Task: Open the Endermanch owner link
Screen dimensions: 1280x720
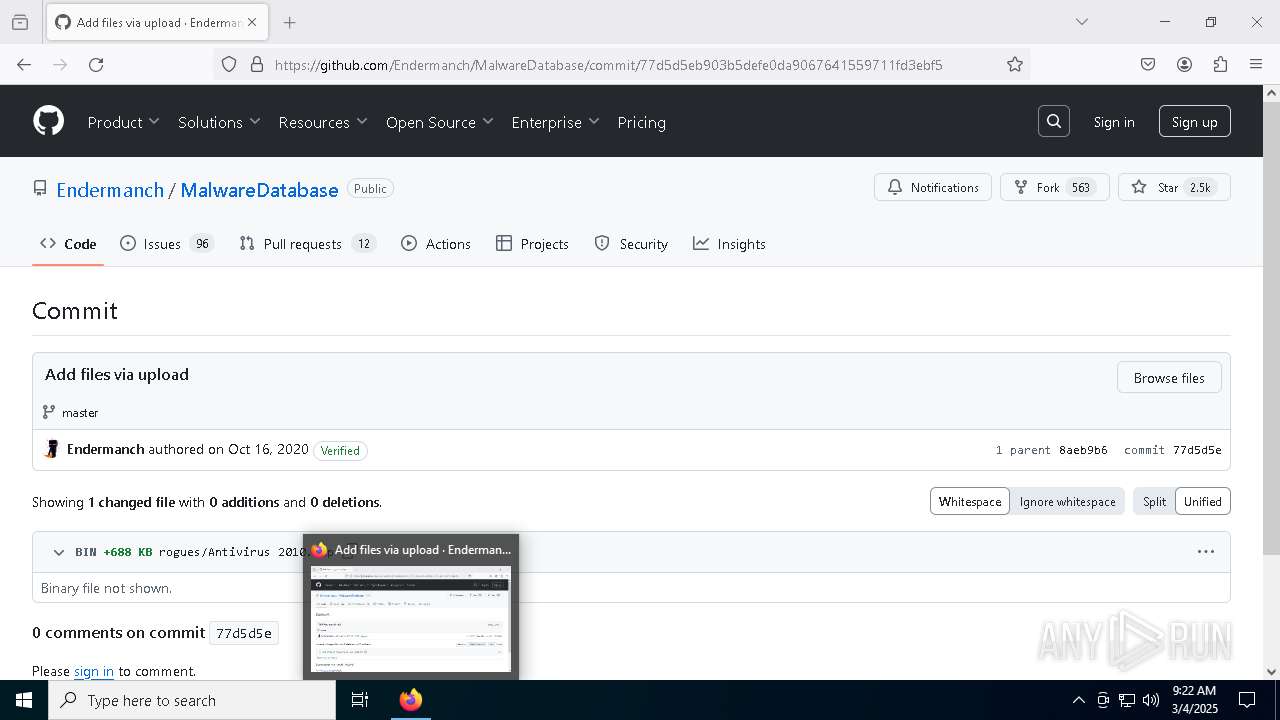Action: click(110, 190)
